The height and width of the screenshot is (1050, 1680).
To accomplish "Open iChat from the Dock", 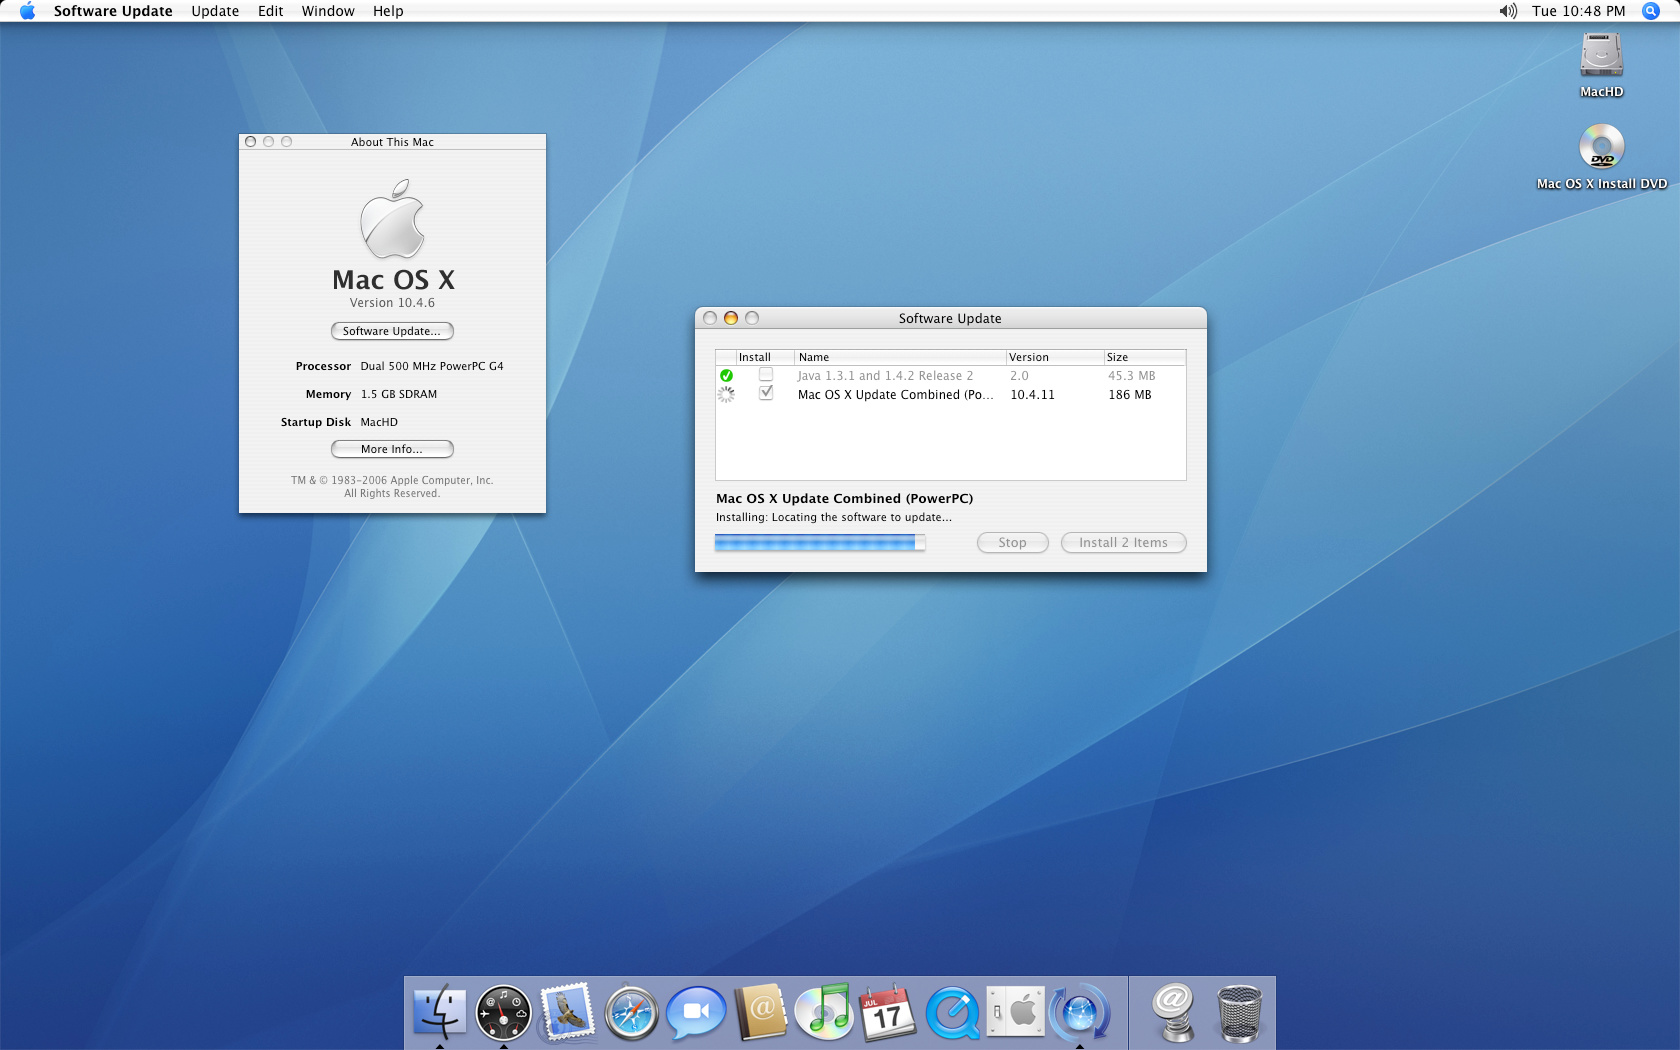I will 696,1013.
